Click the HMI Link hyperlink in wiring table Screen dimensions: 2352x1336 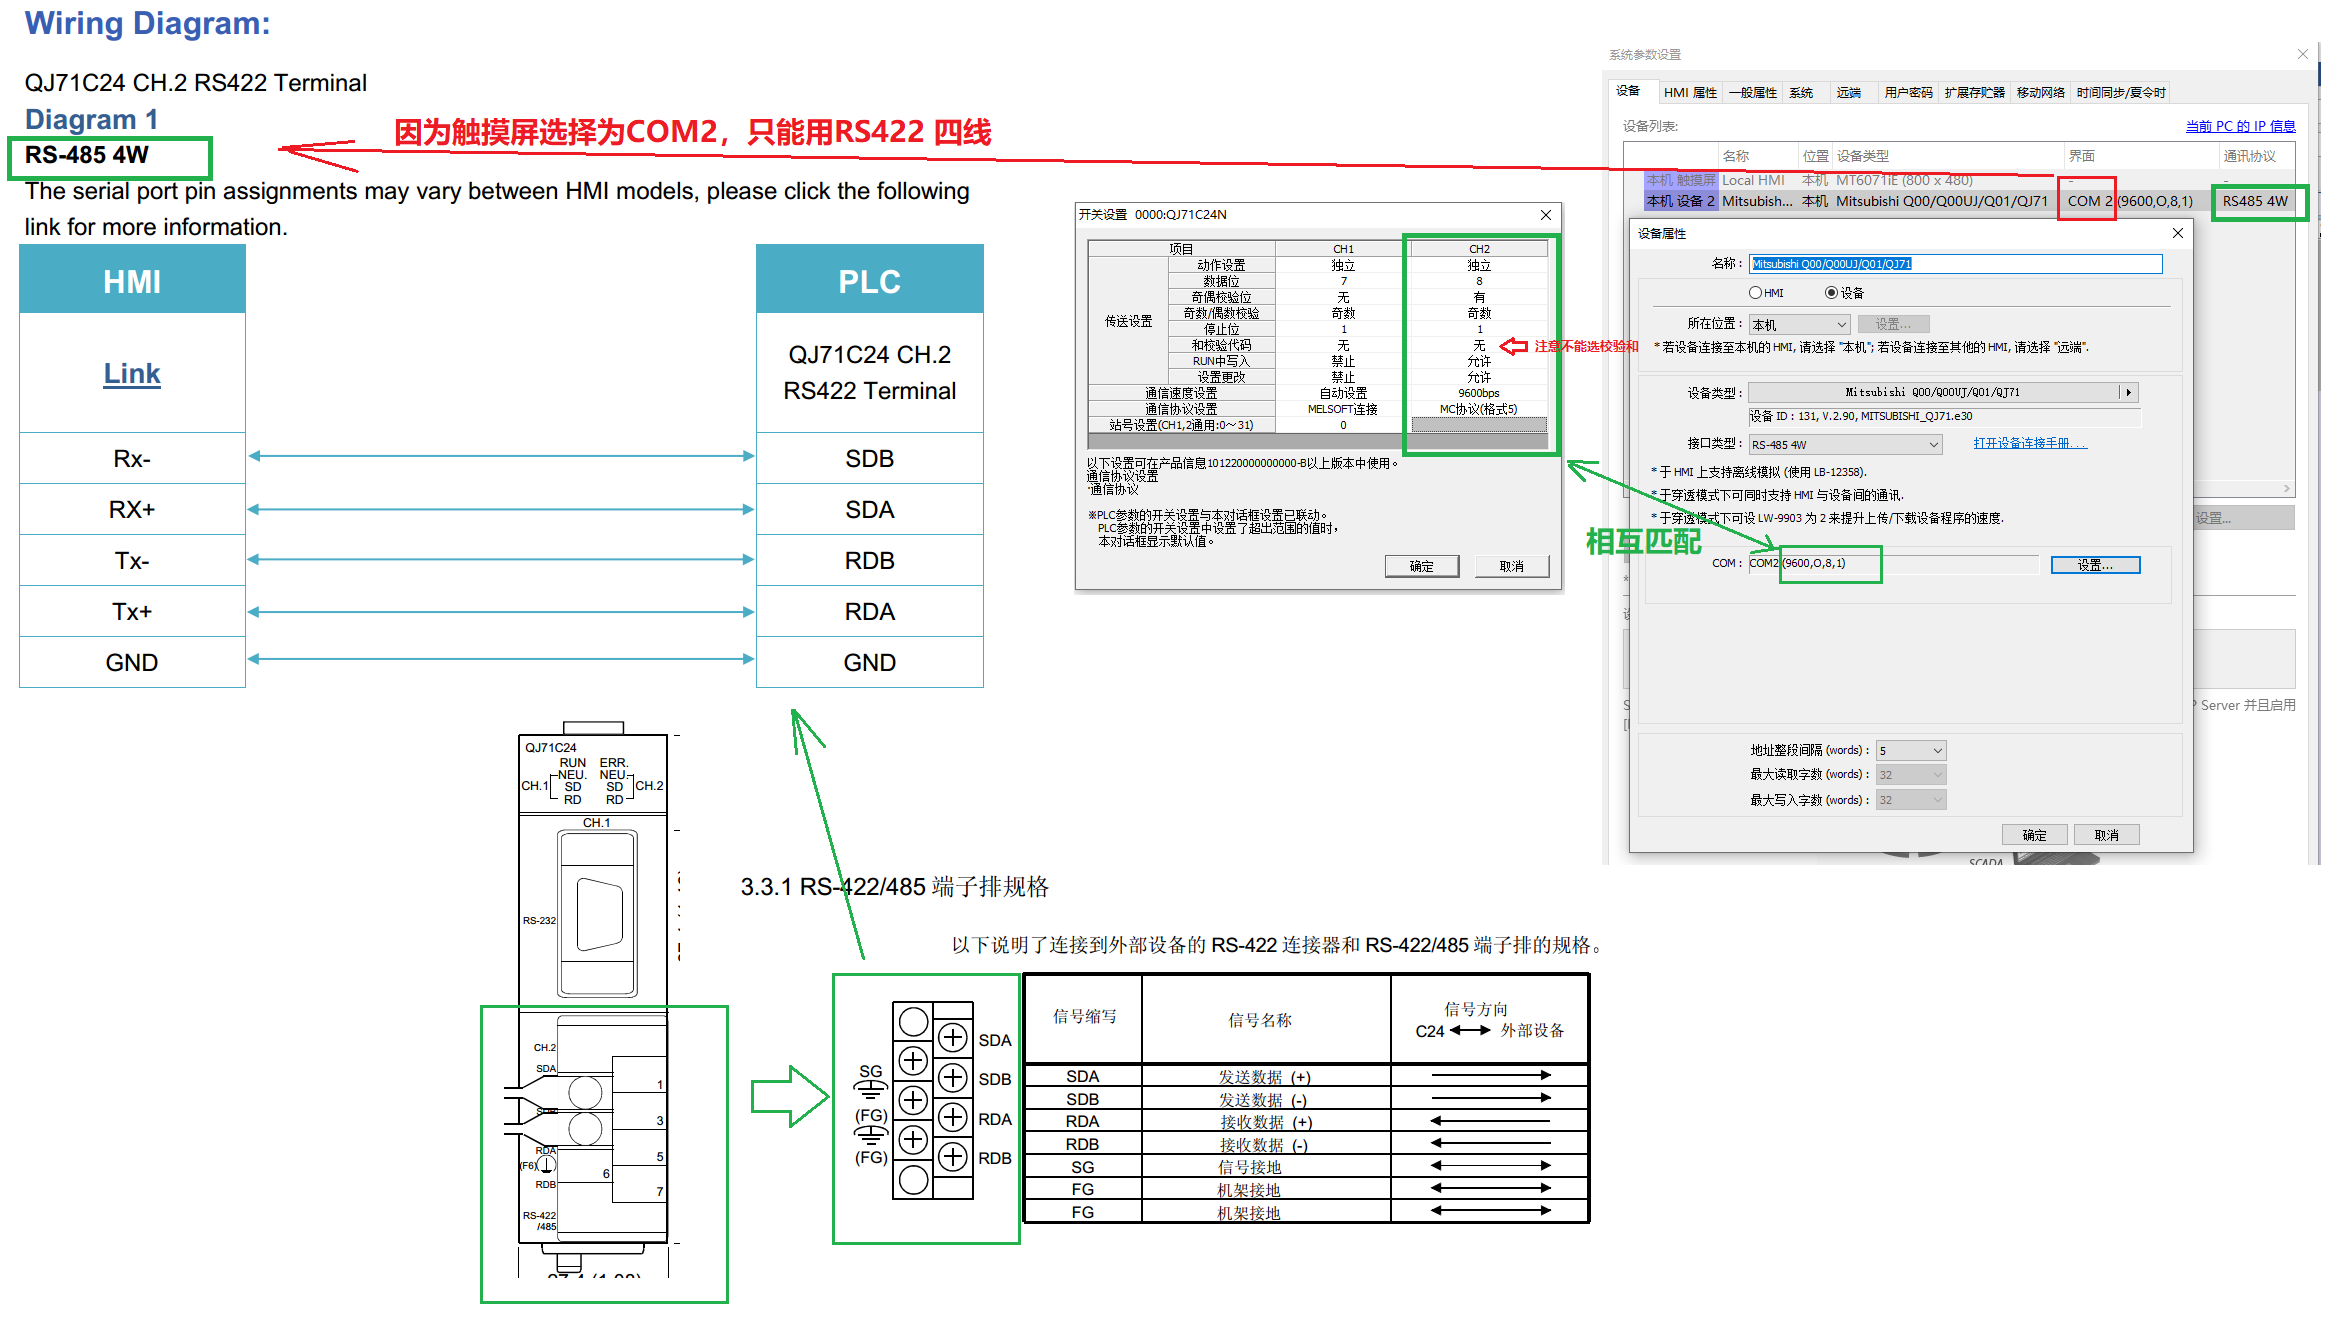pyautogui.click(x=132, y=374)
